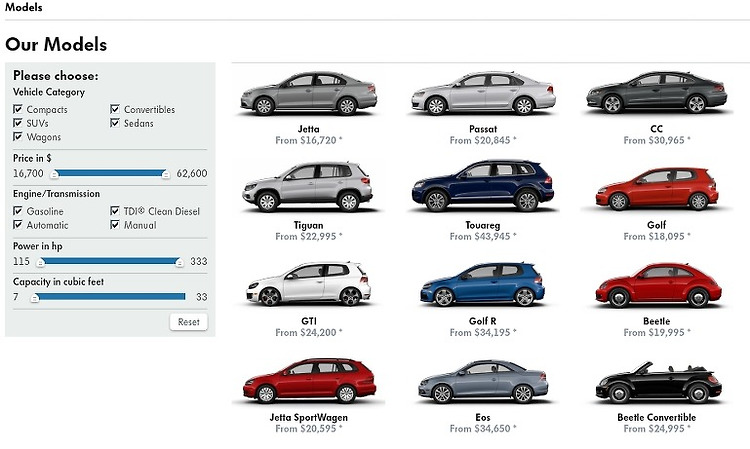Screen dimensions: 750x449
Task: Select the blue Golf R image
Action: [x=482, y=285]
